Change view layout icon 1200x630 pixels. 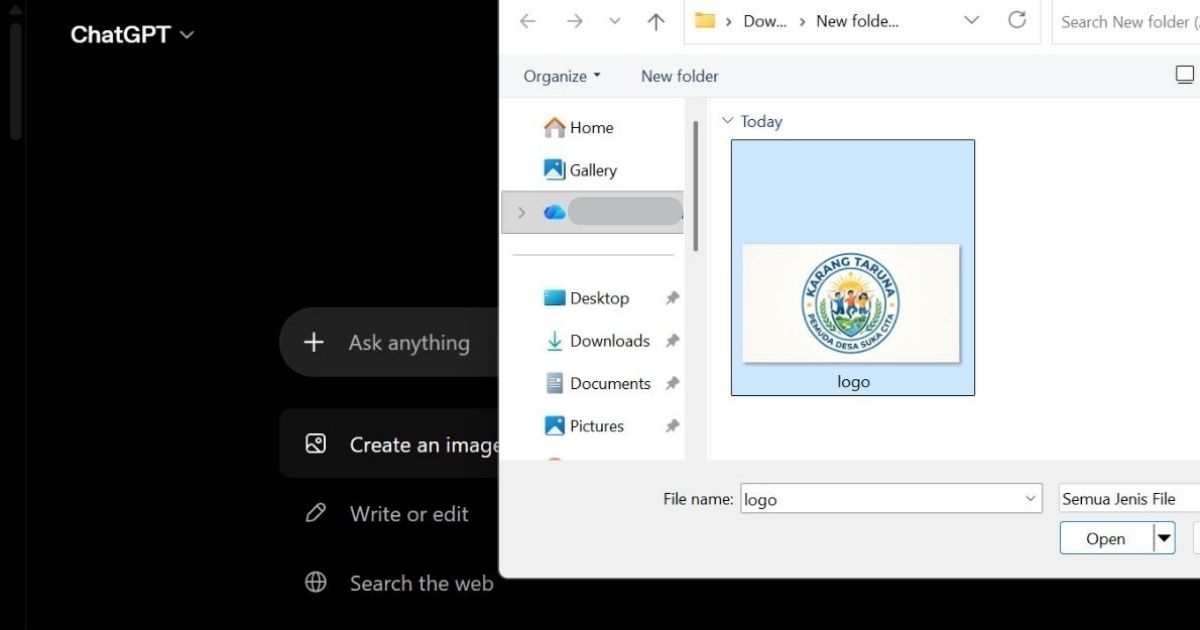1185,75
